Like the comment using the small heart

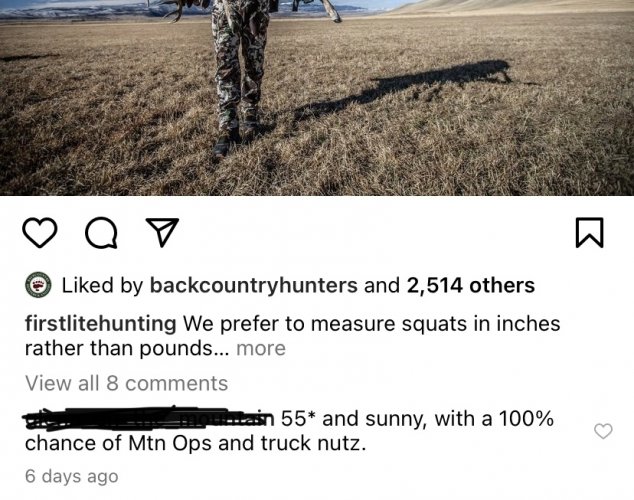[x=603, y=431]
